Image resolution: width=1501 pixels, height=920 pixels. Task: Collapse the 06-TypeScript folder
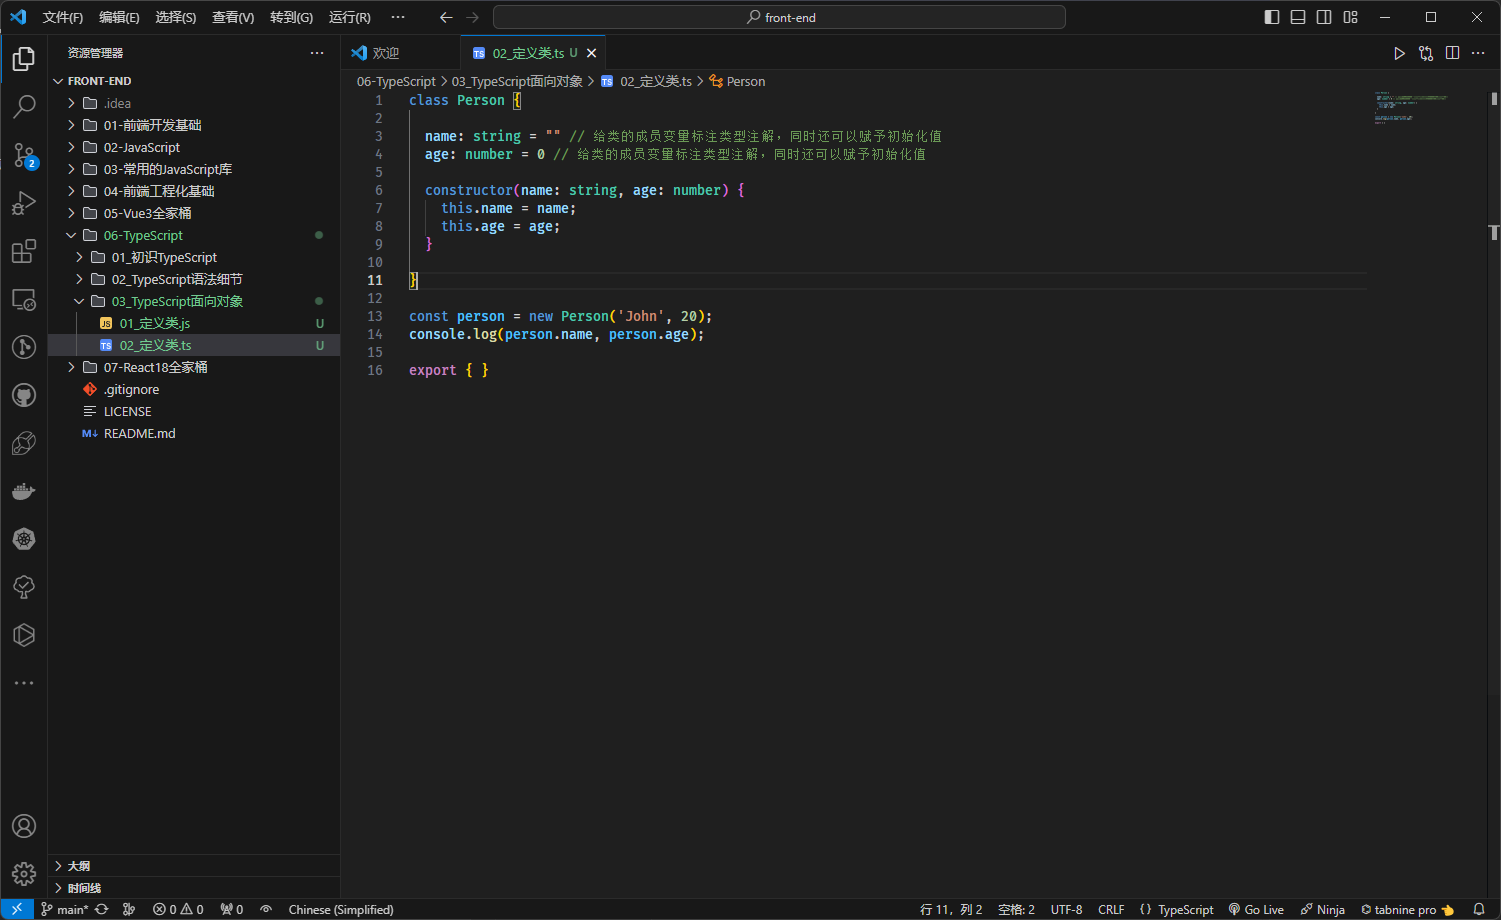click(143, 235)
